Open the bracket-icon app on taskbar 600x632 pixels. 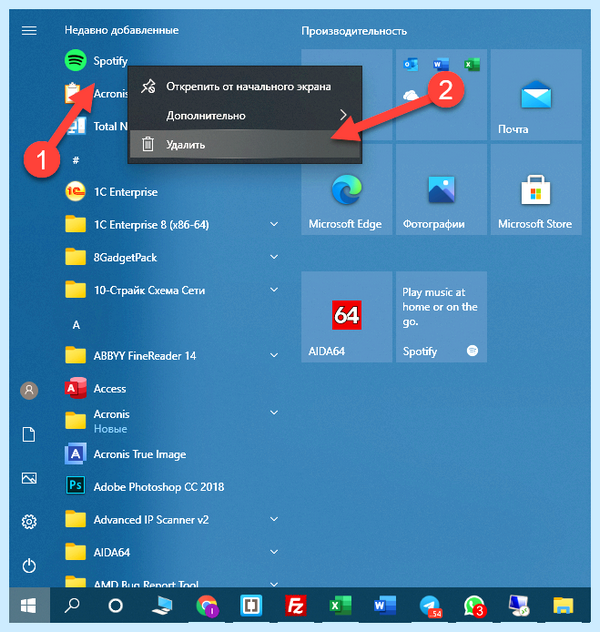tap(251, 605)
